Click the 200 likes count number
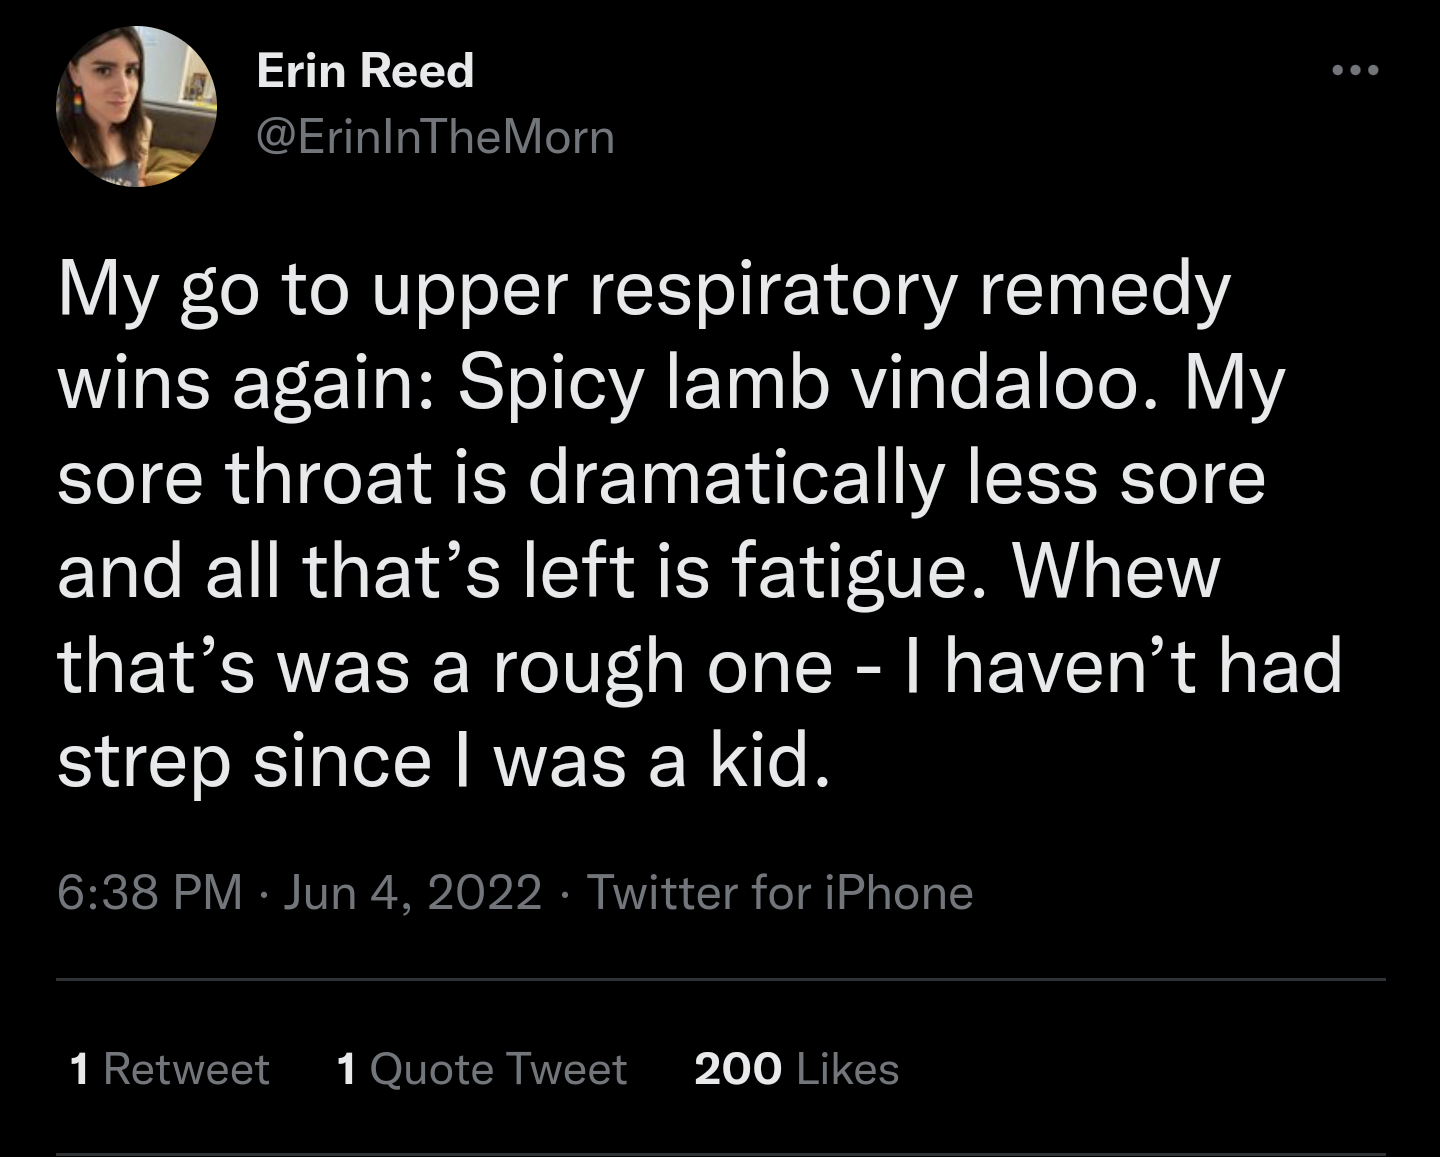Screen dimensions: 1440x1157 (738, 1069)
